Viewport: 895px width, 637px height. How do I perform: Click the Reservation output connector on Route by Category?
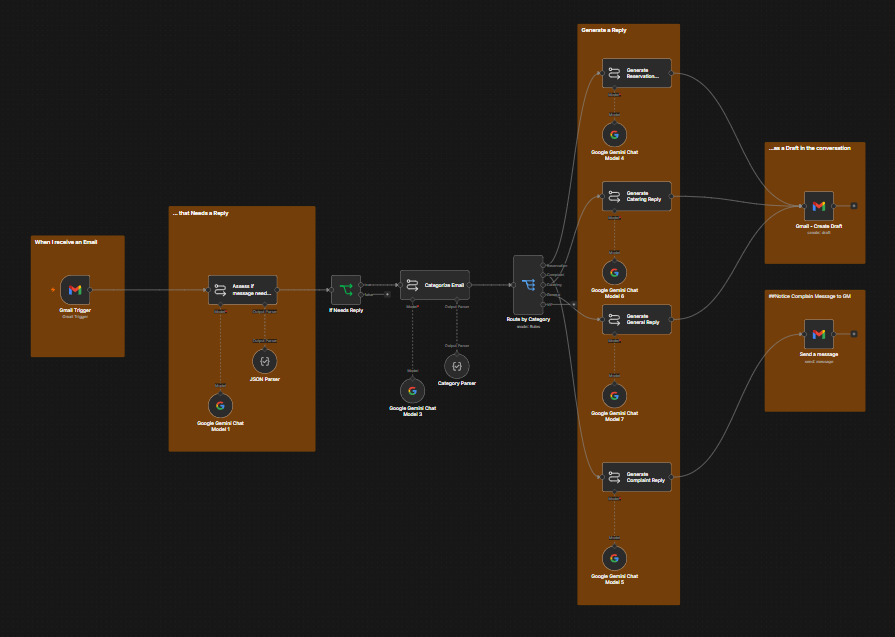click(x=543, y=265)
